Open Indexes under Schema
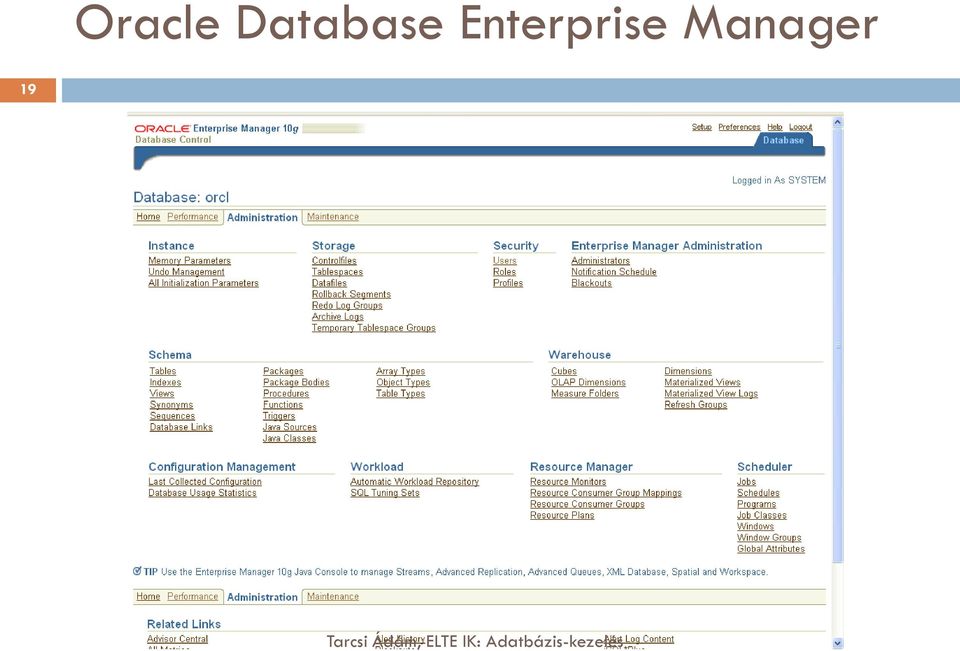The width and height of the screenshot is (960, 651). point(165,383)
